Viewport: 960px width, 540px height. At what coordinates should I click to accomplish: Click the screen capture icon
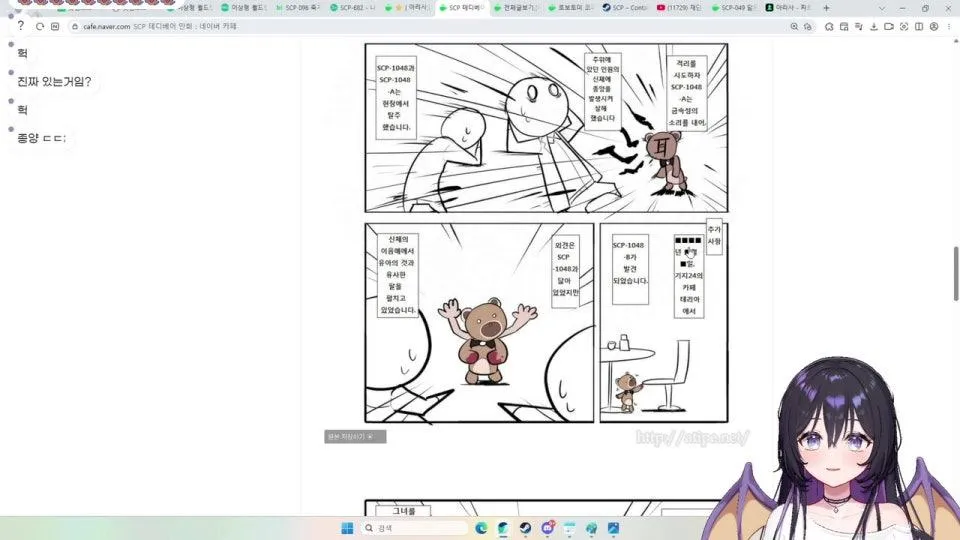click(x=904, y=26)
